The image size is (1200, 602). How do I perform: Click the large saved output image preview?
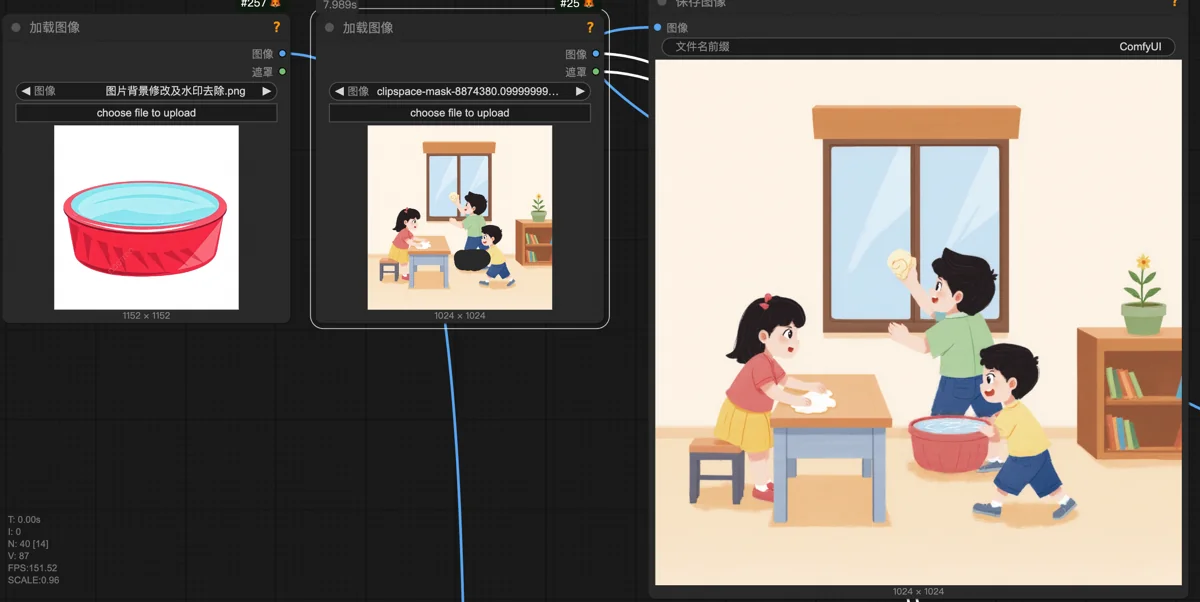918,322
